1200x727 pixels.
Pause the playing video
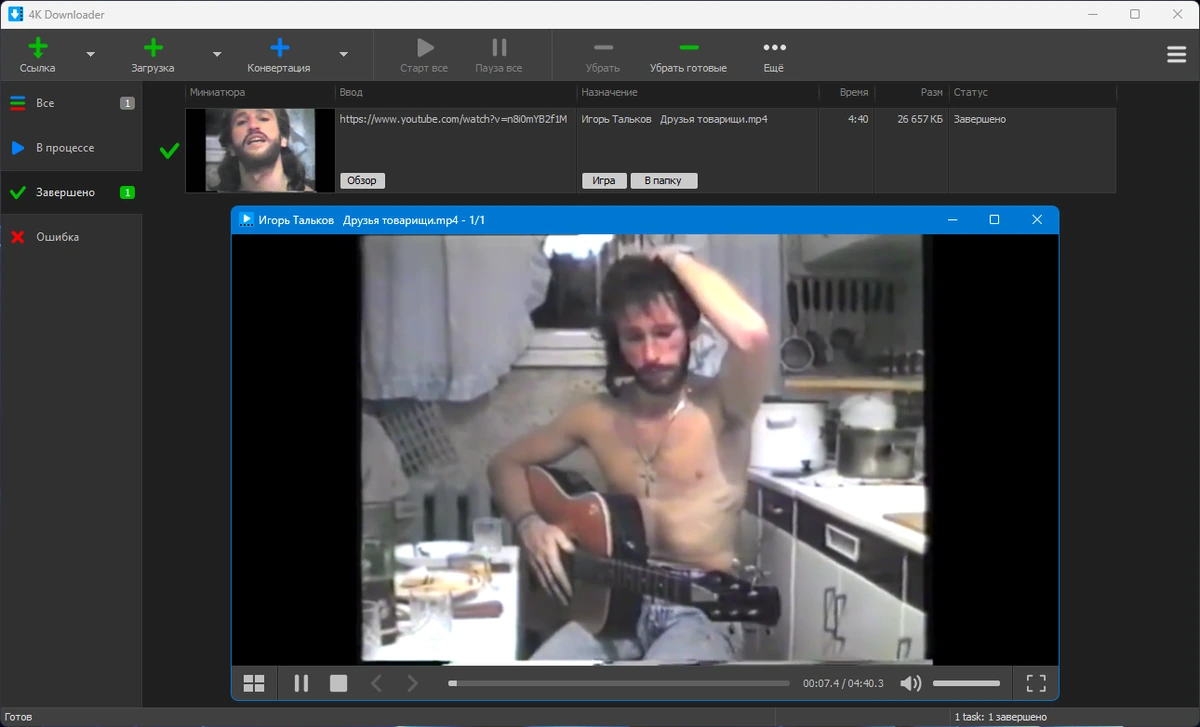point(301,684)
